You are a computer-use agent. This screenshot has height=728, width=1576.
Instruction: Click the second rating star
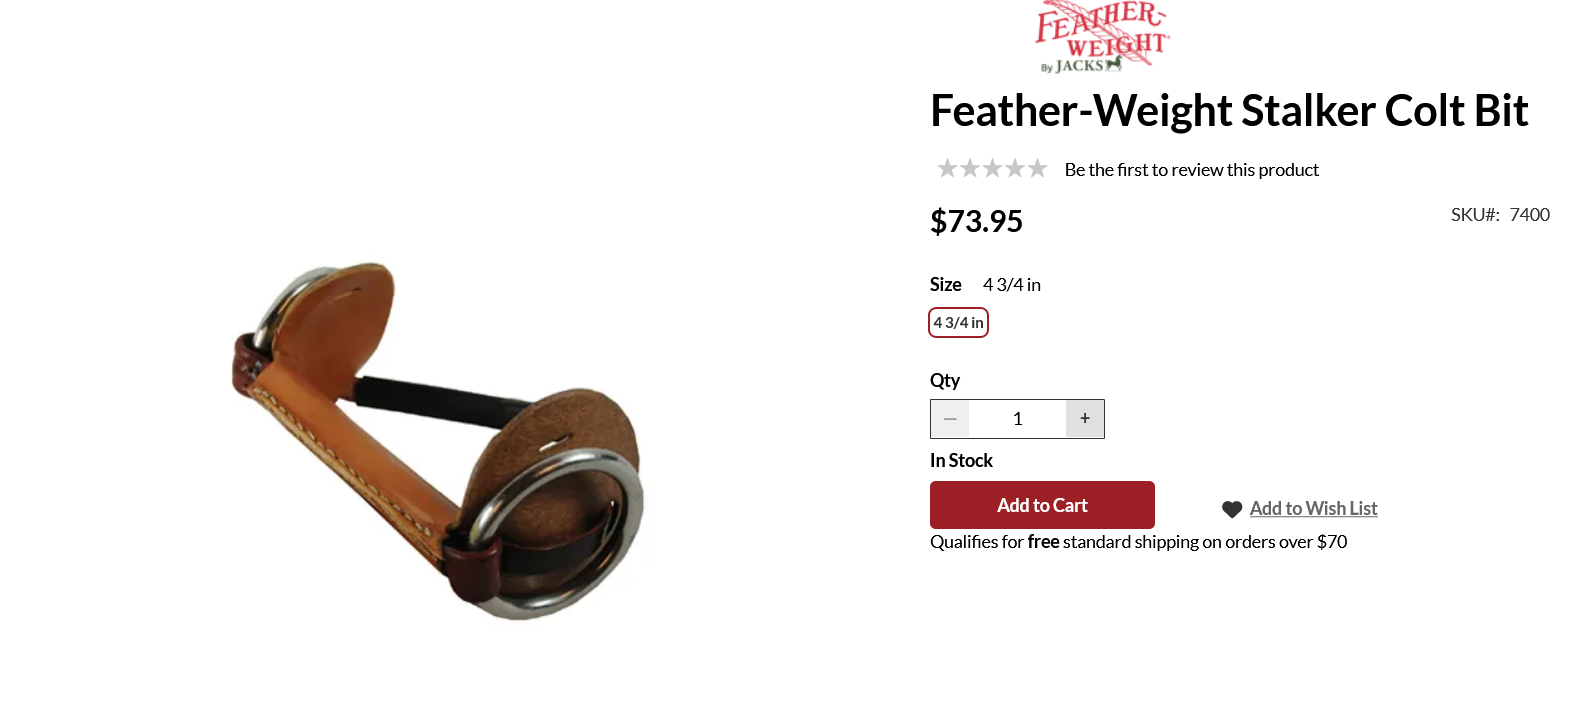970,168
